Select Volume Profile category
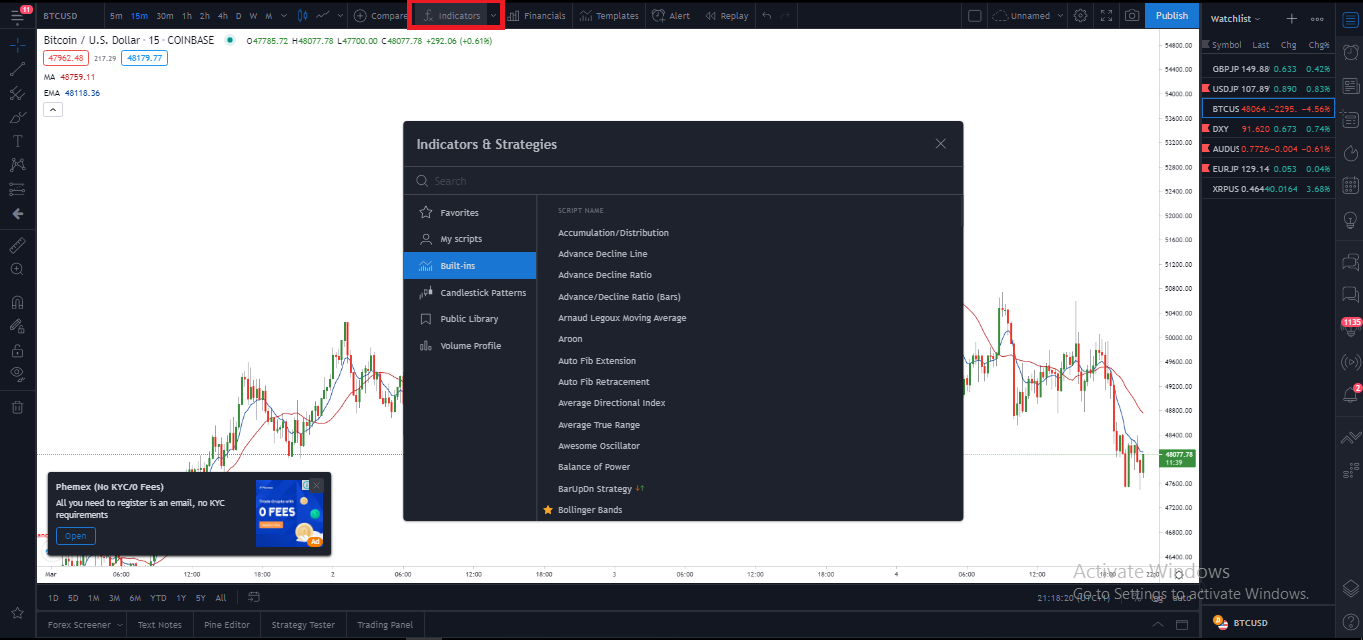The width and height of the screenshot is (1363, 640). pyautogui.click(x=470, y=346)
